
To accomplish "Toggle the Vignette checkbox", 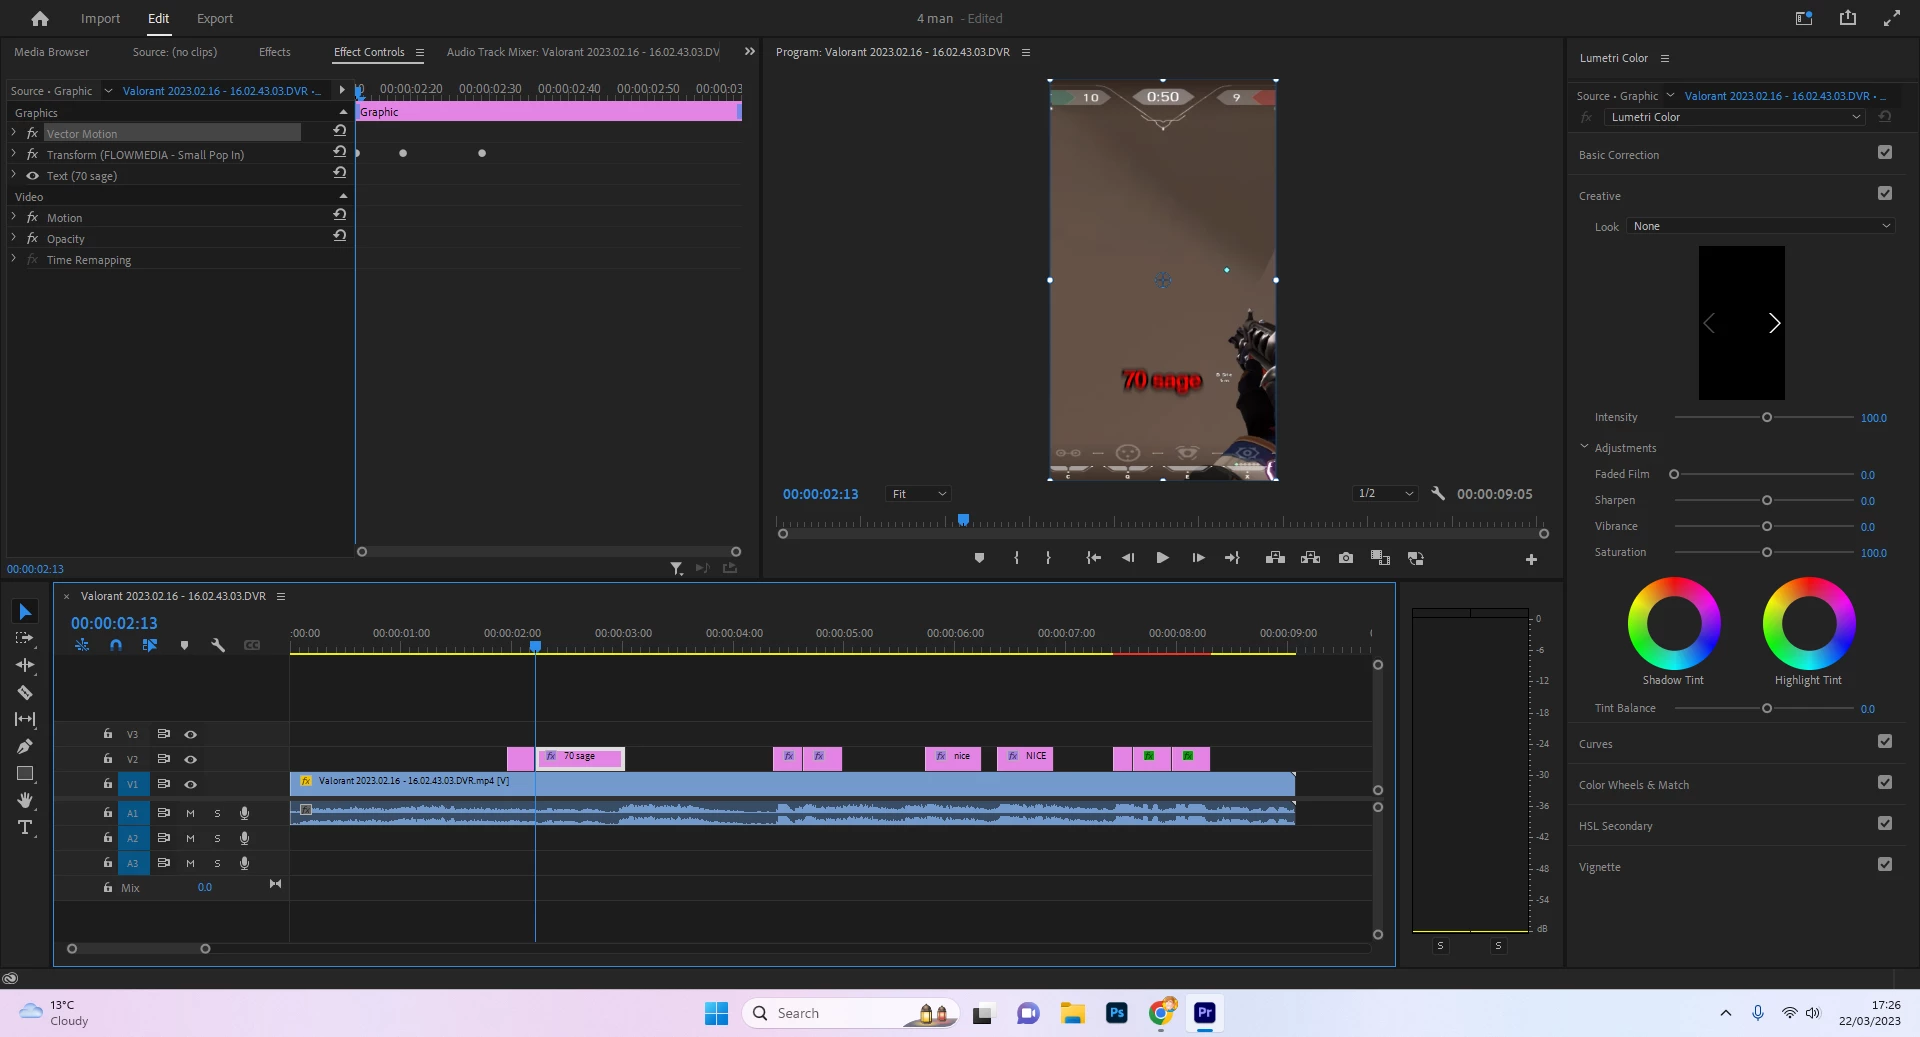I will click(1885, 865).
